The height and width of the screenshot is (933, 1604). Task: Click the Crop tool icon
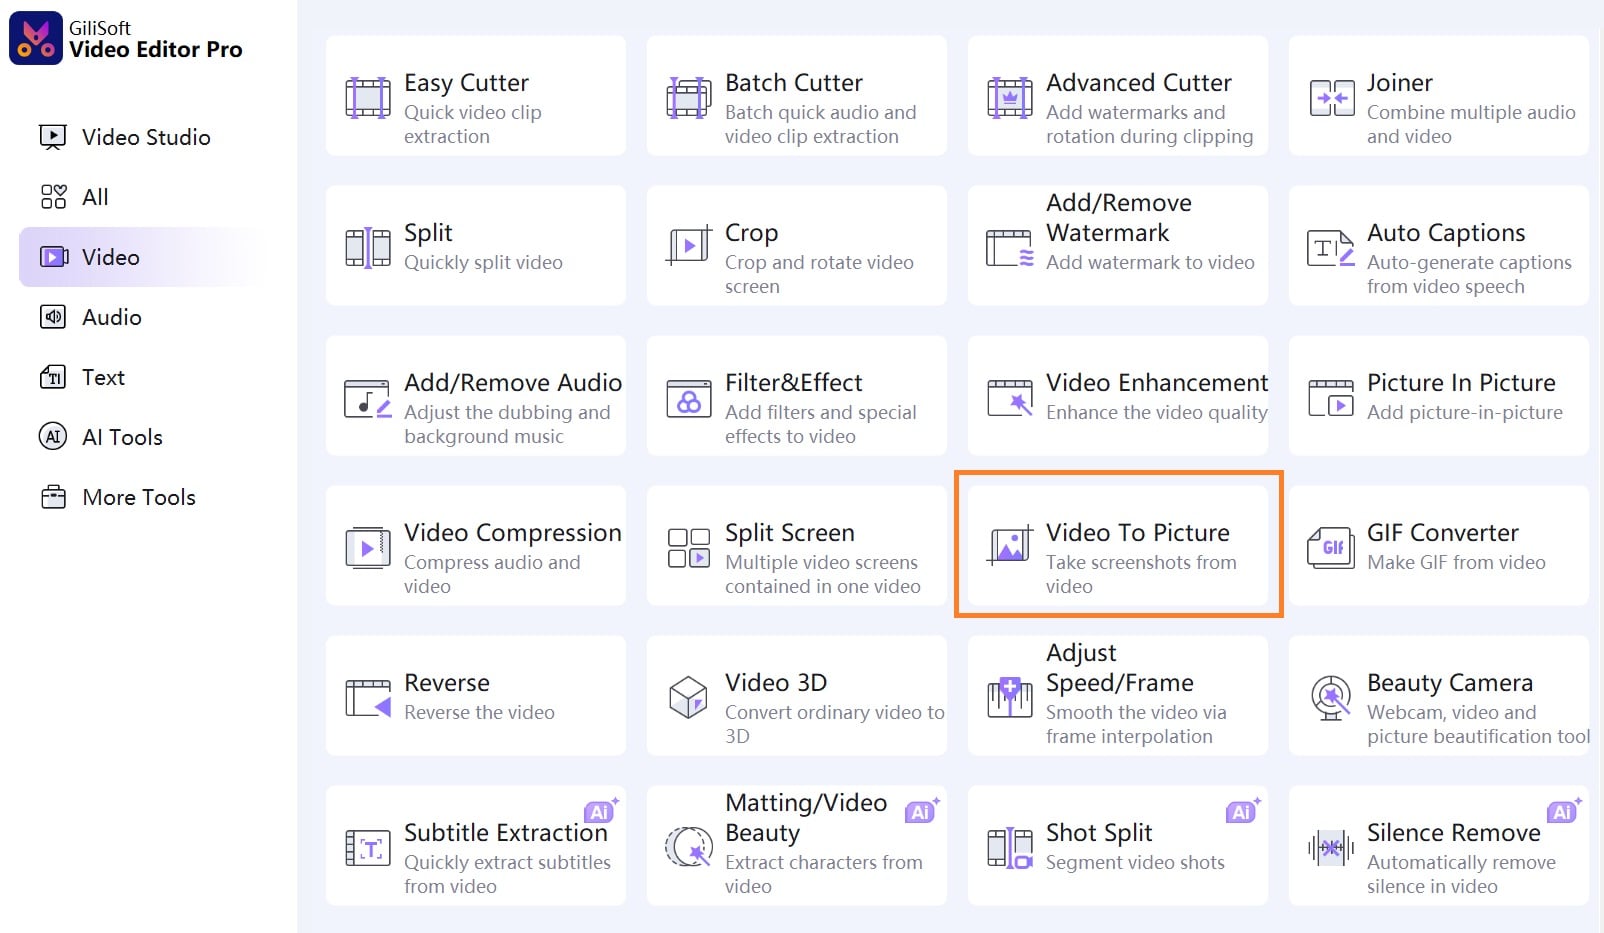689,246
